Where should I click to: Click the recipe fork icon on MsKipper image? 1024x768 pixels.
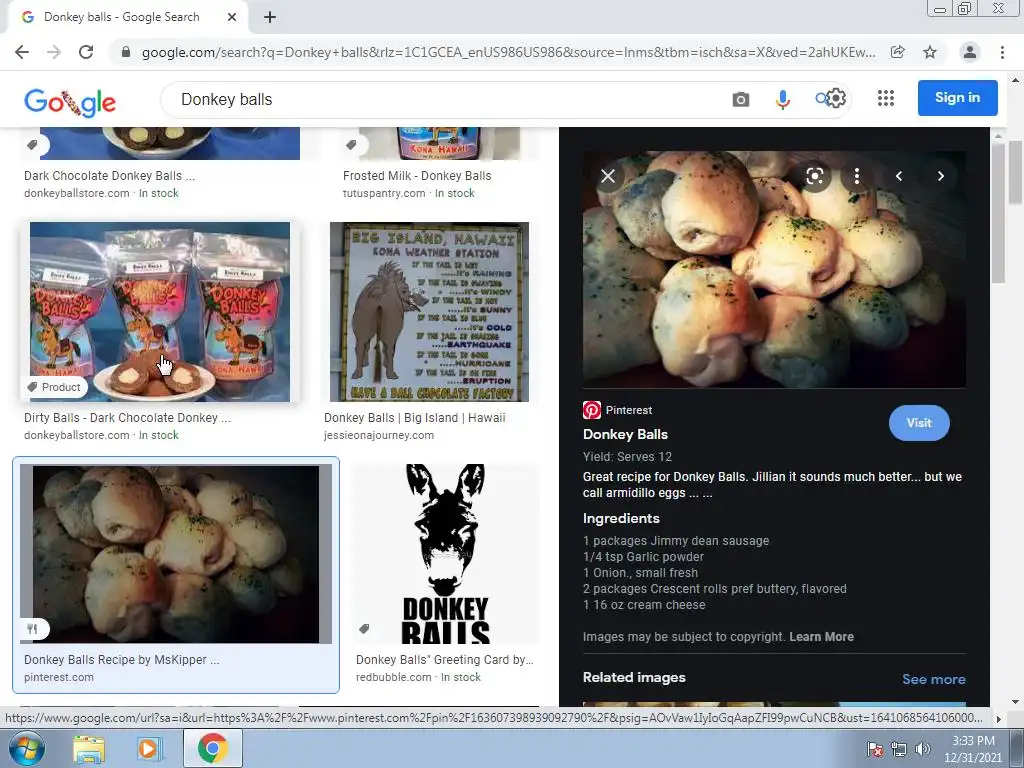pos(33,629)
